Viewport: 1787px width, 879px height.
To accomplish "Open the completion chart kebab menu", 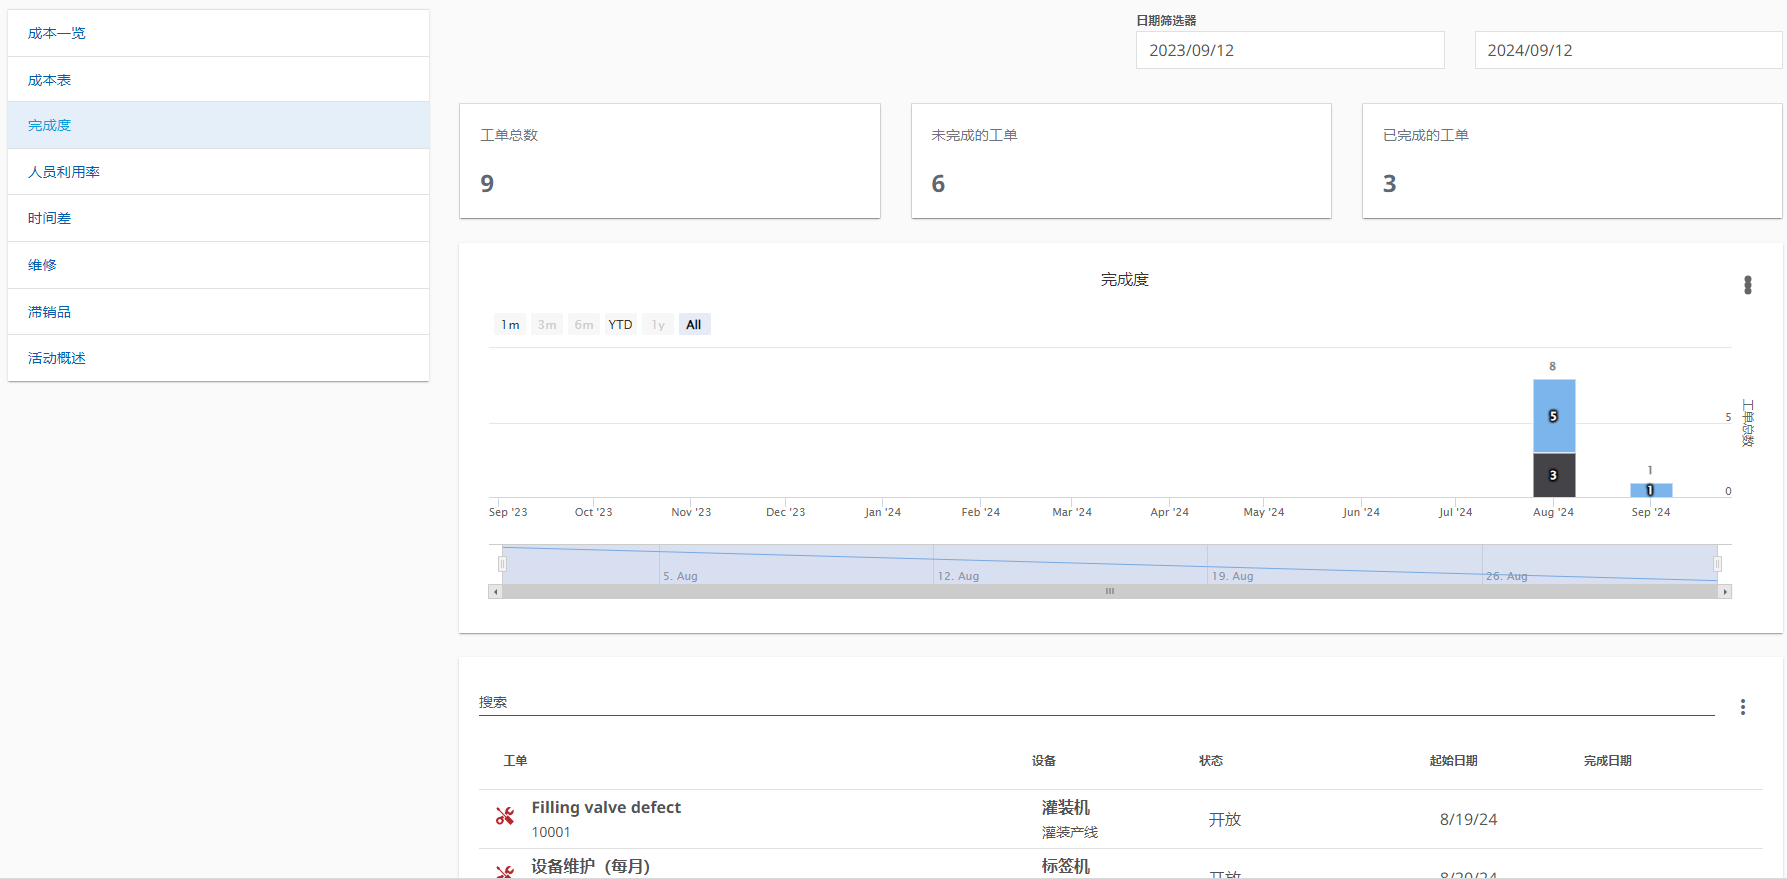I will 1747,285.
